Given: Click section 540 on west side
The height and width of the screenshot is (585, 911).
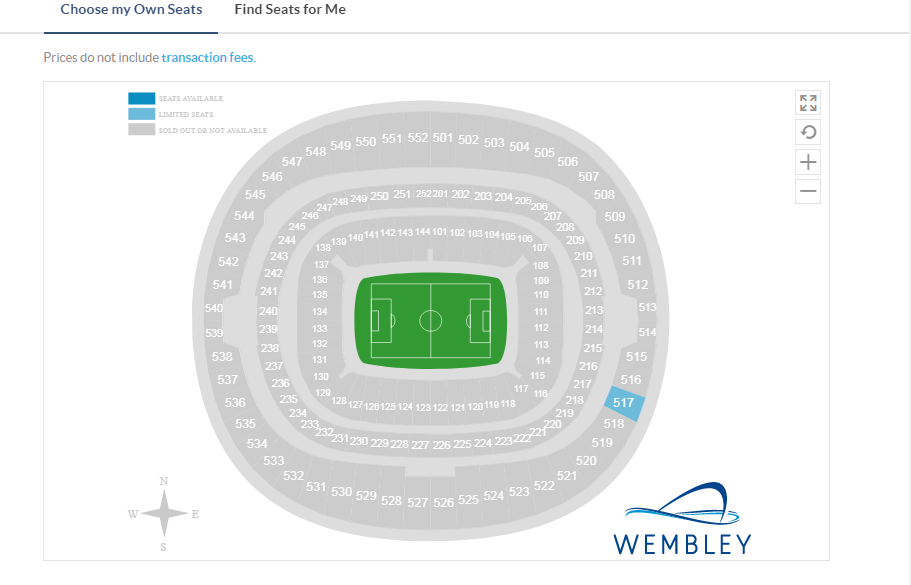Looking at the screenshot, I should click(x=214, y=308).
